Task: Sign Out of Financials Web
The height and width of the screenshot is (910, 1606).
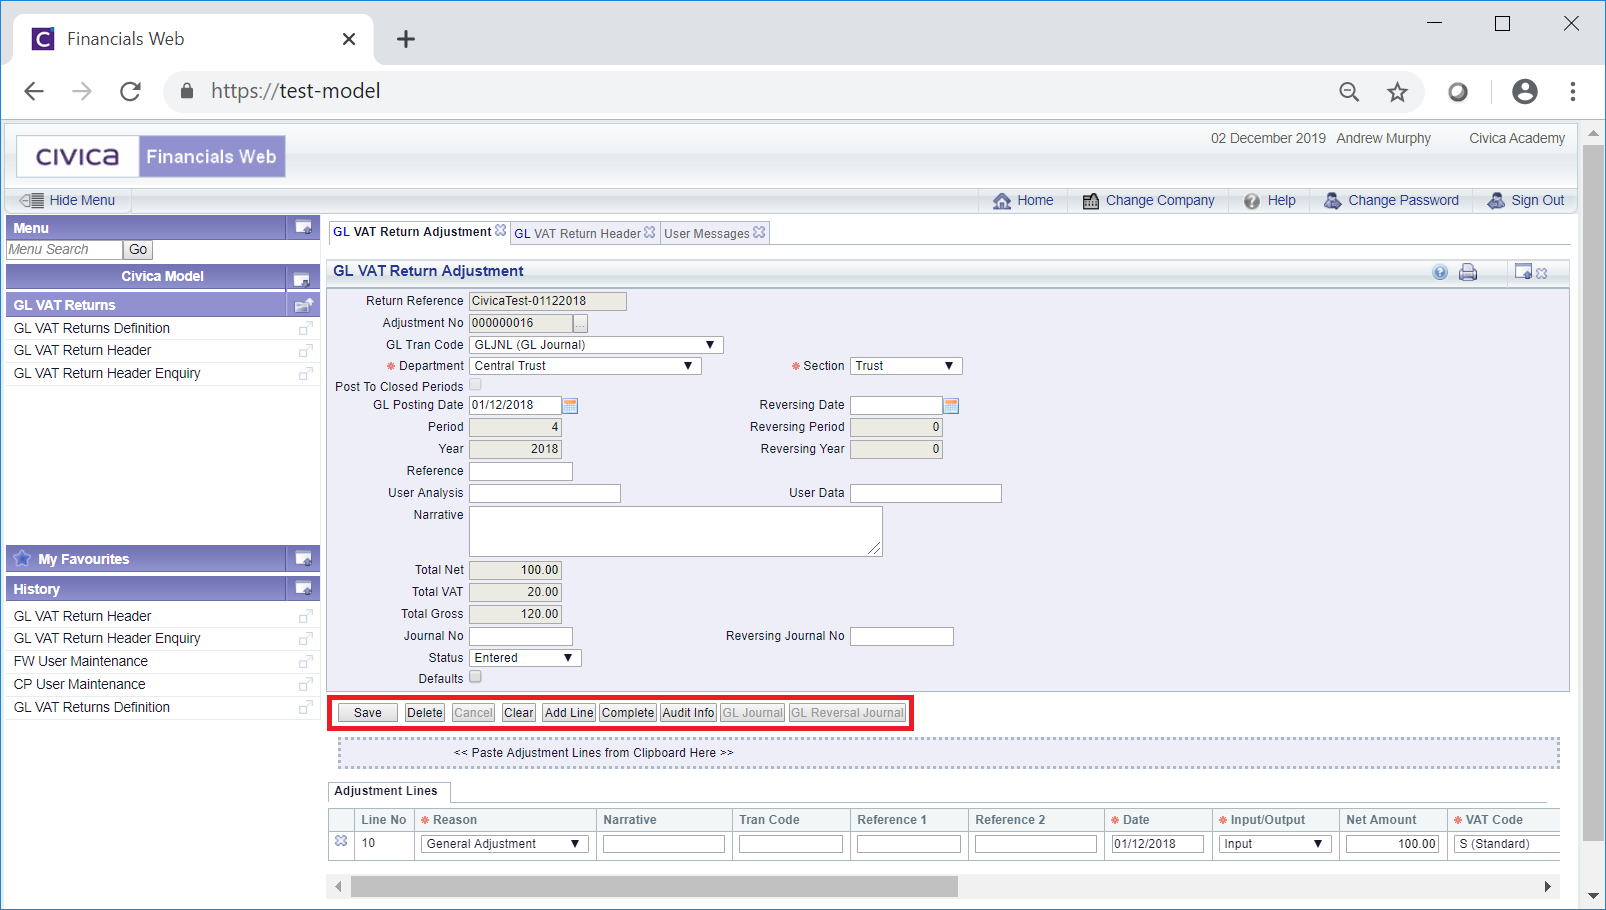Action: (x=1526, y=201)
